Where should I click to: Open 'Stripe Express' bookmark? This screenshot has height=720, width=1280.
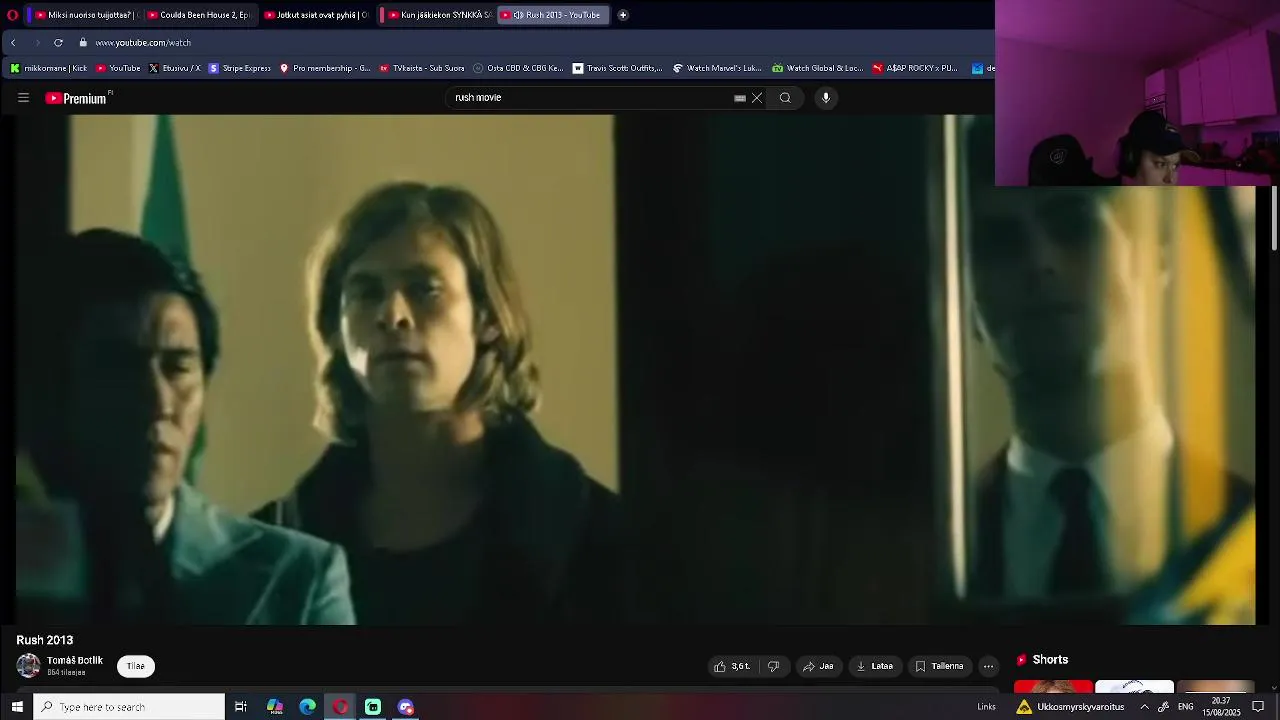tap(240, 68)
